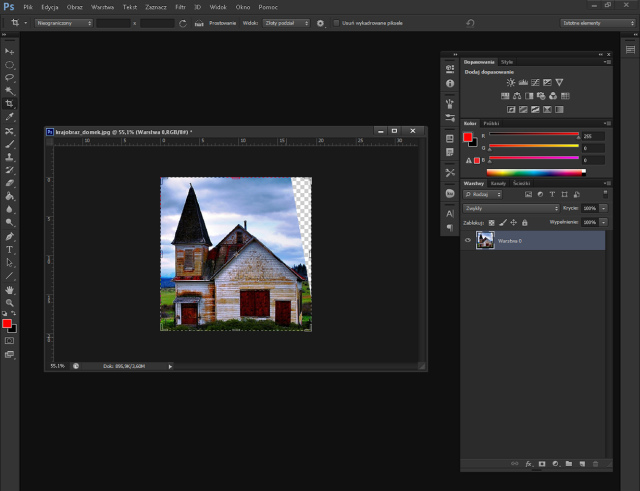
Task: Toggle lock position option
Action: [513, 222]
